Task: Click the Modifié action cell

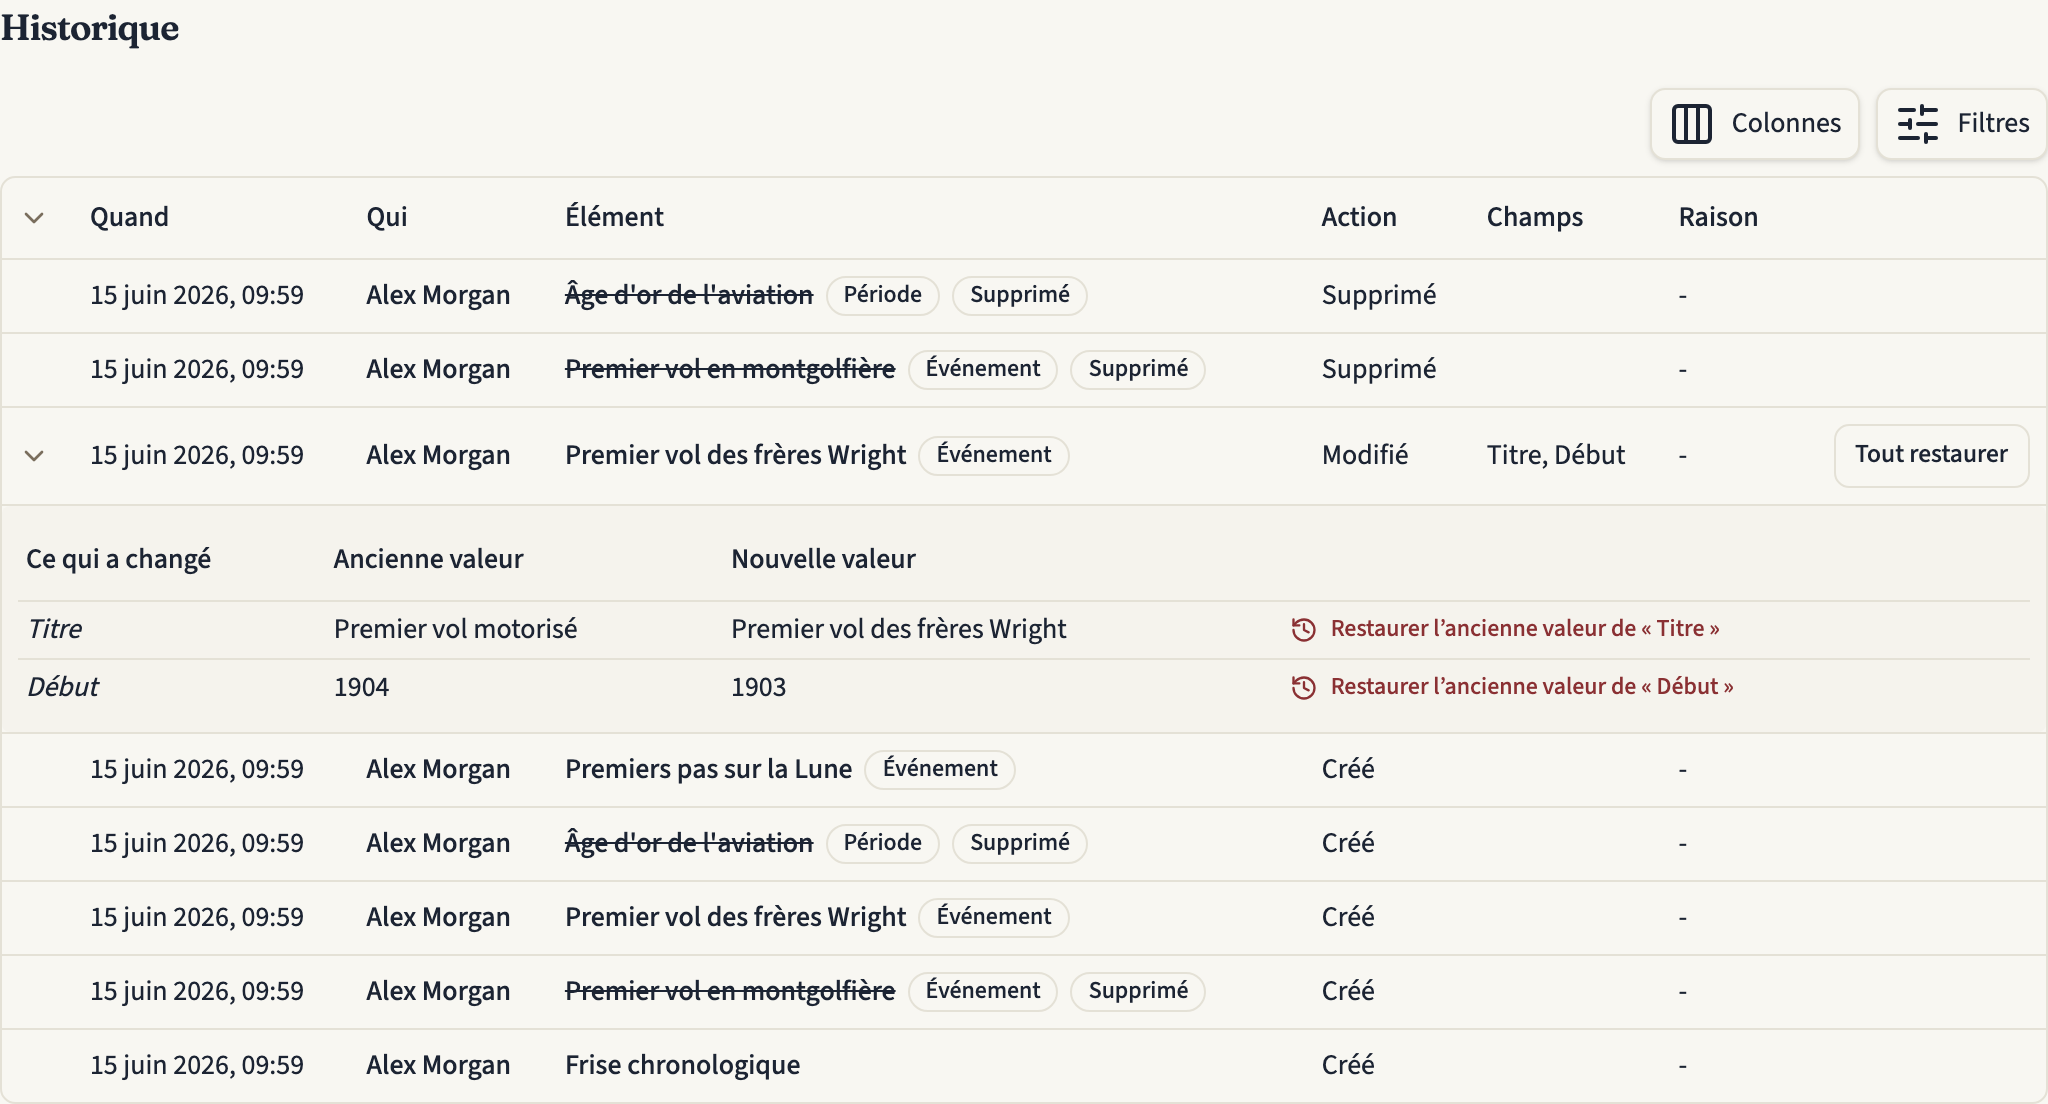Action: click(x=1364, y=455)
